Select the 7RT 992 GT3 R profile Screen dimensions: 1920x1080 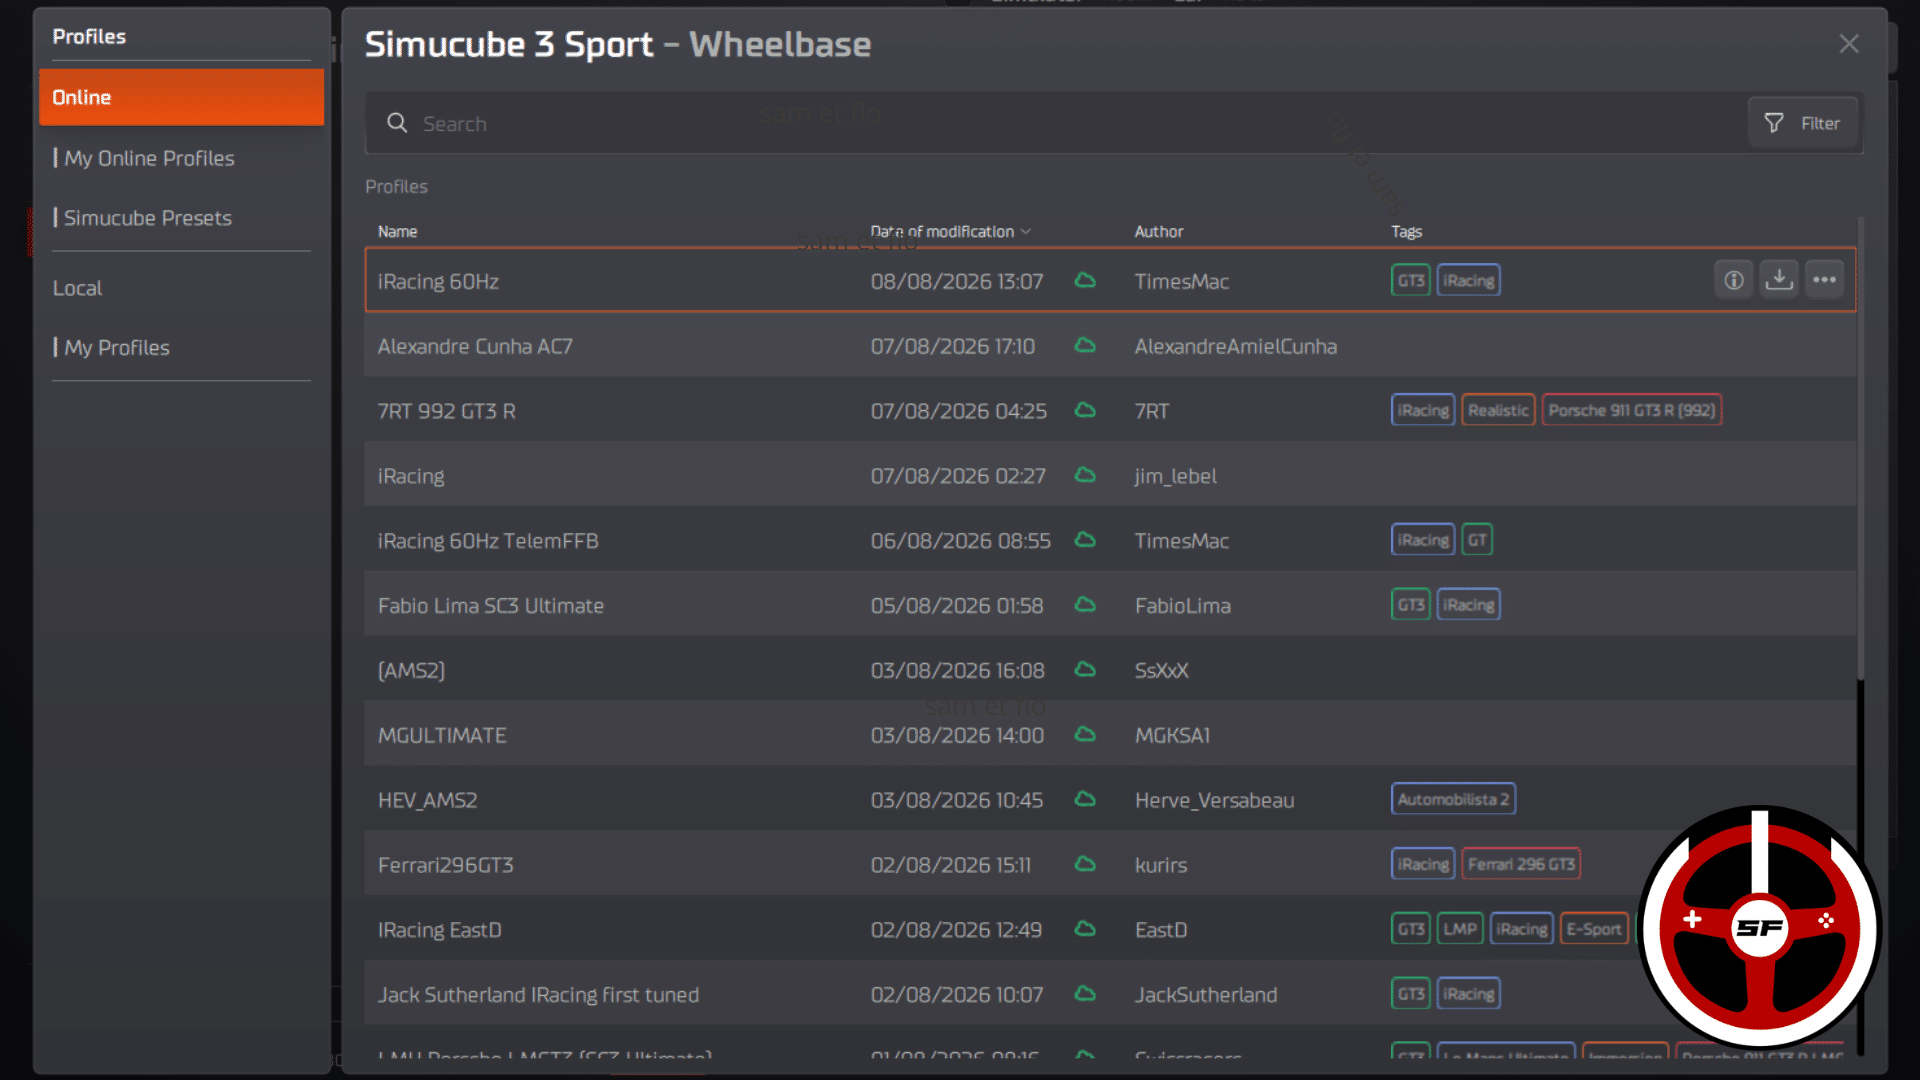(x=446, y=411)
